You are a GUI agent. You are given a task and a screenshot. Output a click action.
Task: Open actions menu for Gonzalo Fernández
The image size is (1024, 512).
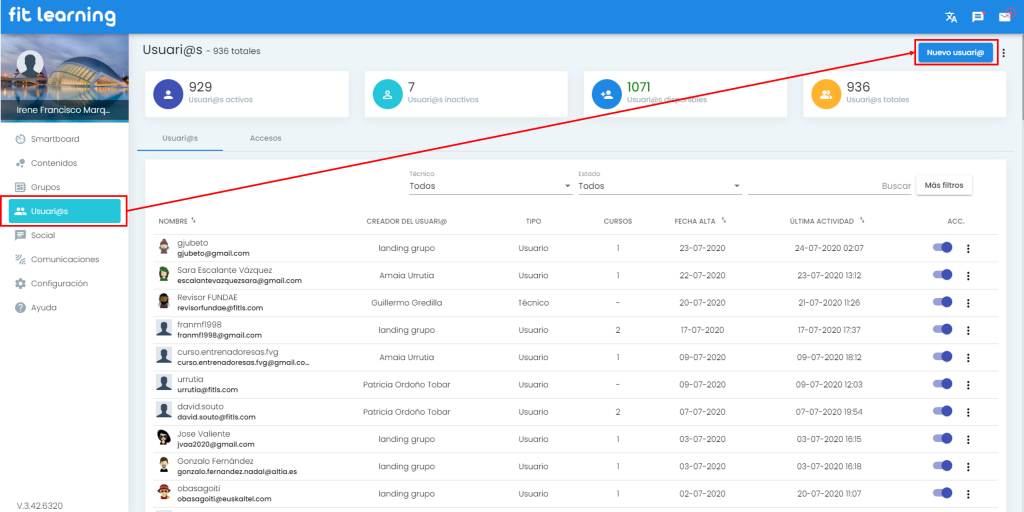pyautogui.click(x=968, y=467)
